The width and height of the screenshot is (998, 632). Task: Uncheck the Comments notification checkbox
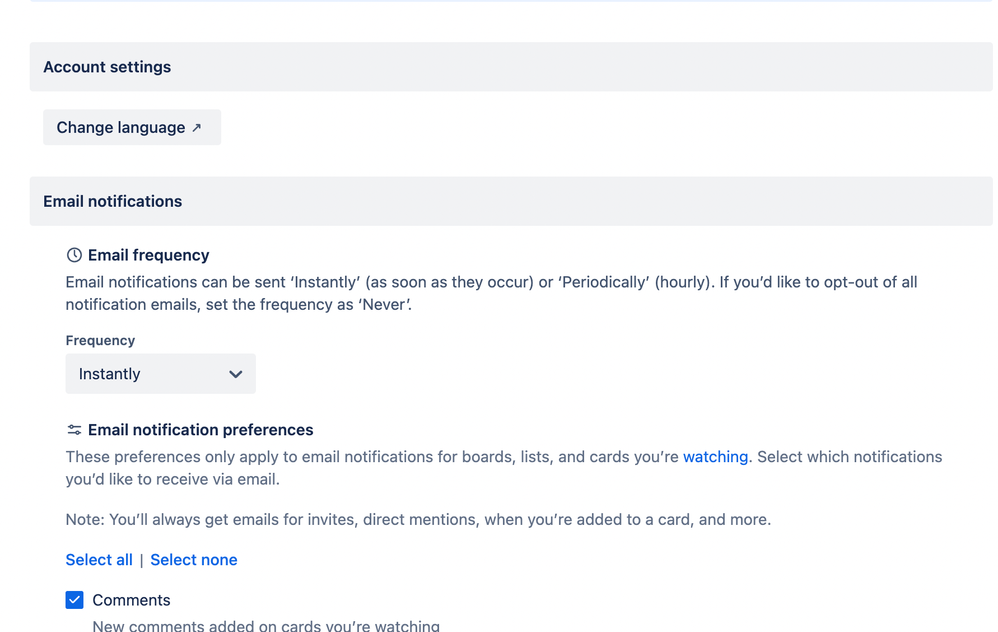[74, 599]
